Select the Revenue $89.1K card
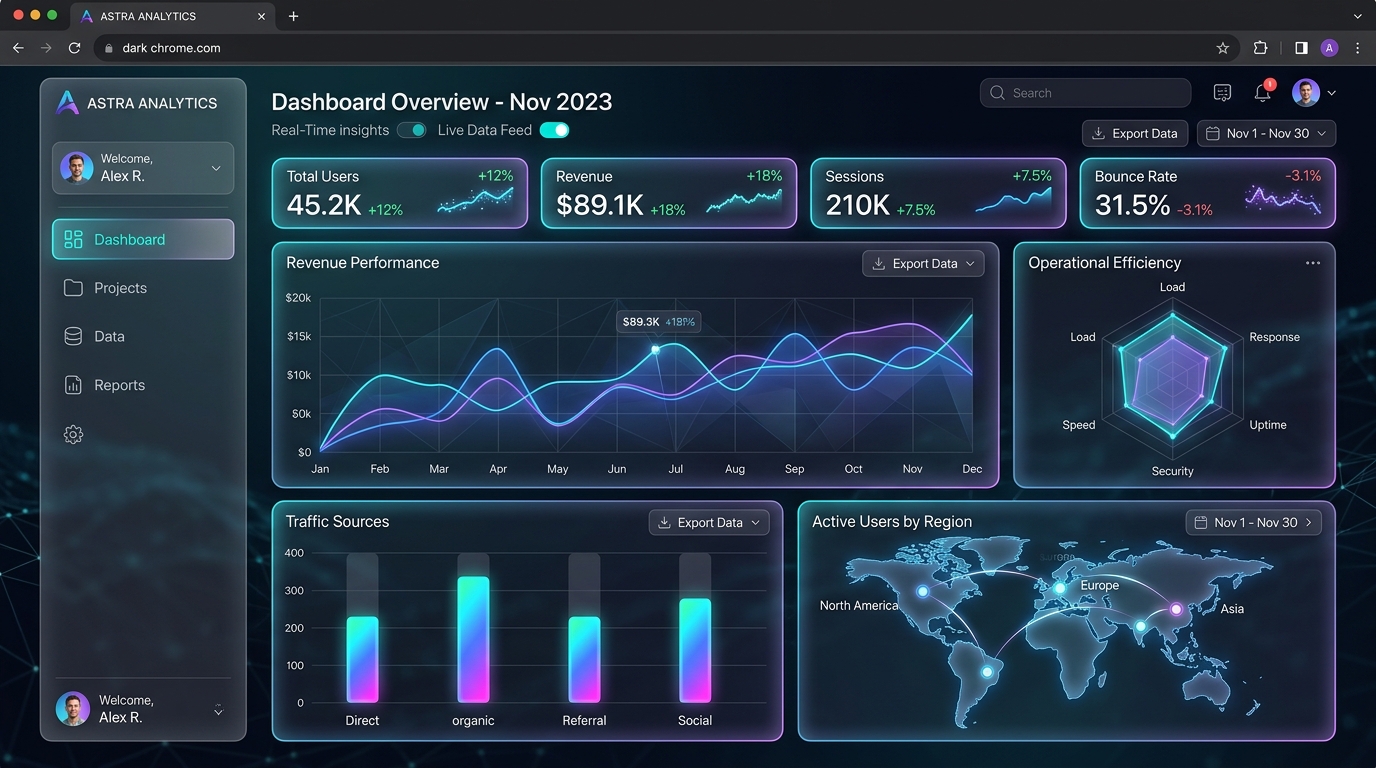 [x=669, y=193]
